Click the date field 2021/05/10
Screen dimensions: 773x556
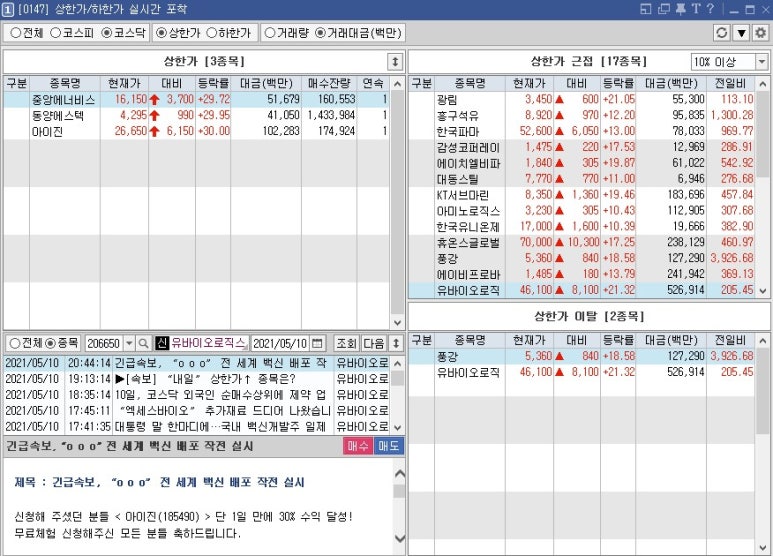point(281,343)
